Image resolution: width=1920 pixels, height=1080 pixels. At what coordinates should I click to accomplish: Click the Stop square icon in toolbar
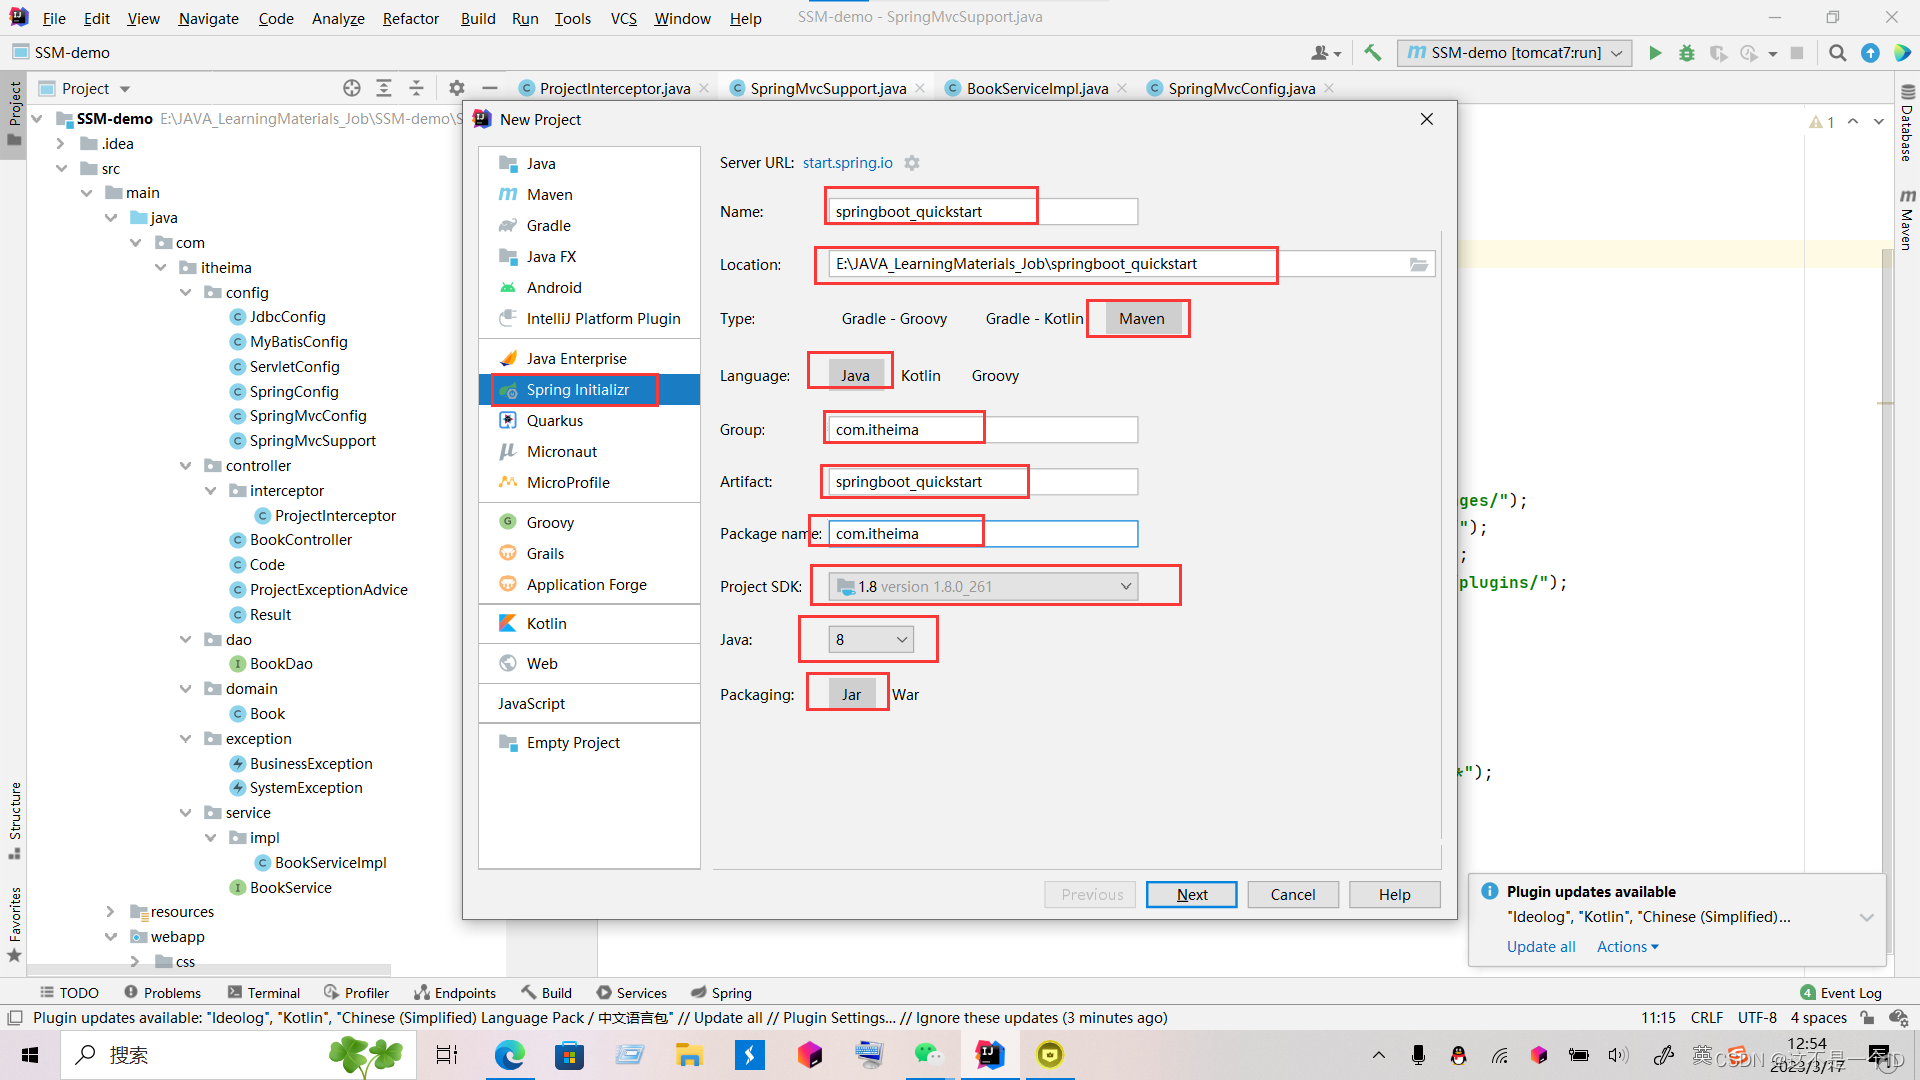point(1797,53)
